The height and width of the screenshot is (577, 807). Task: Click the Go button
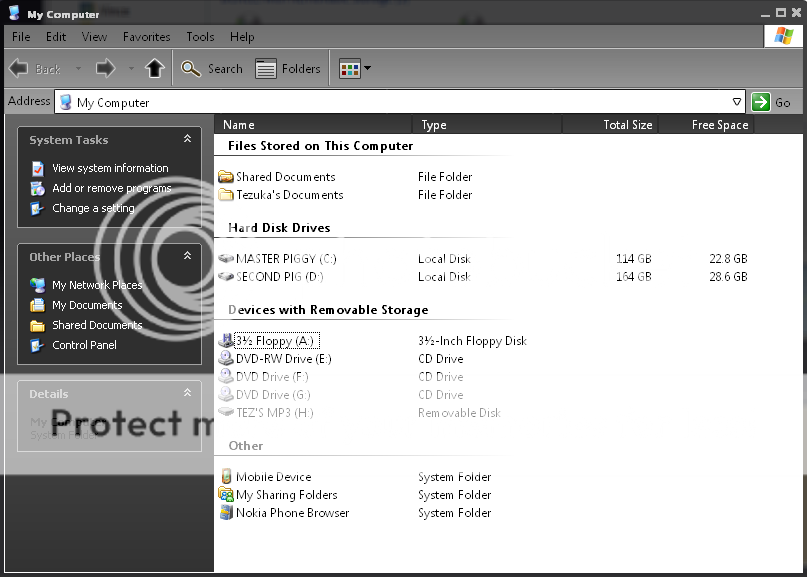772,102
